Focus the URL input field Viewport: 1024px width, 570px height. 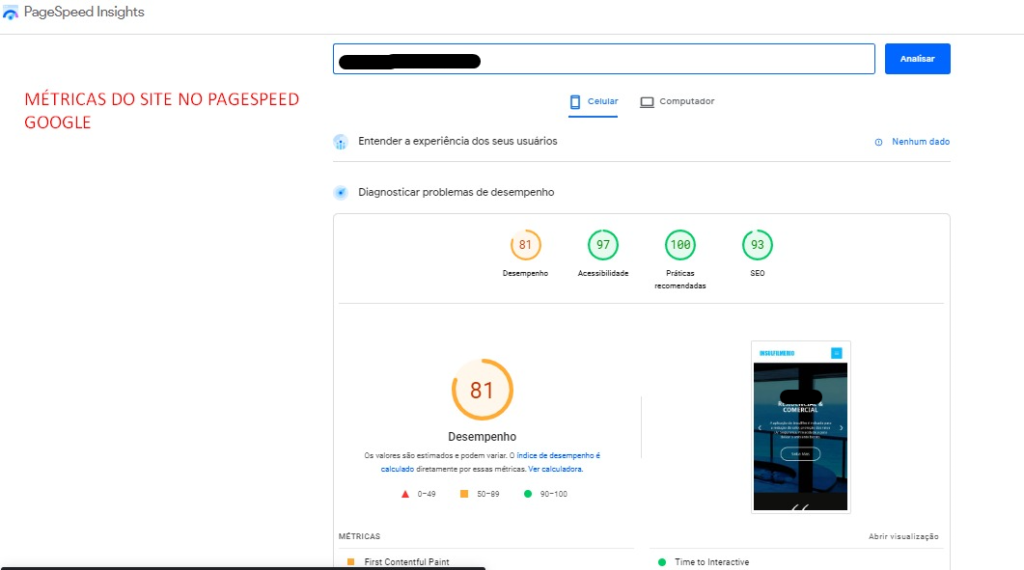coord(603,59)
